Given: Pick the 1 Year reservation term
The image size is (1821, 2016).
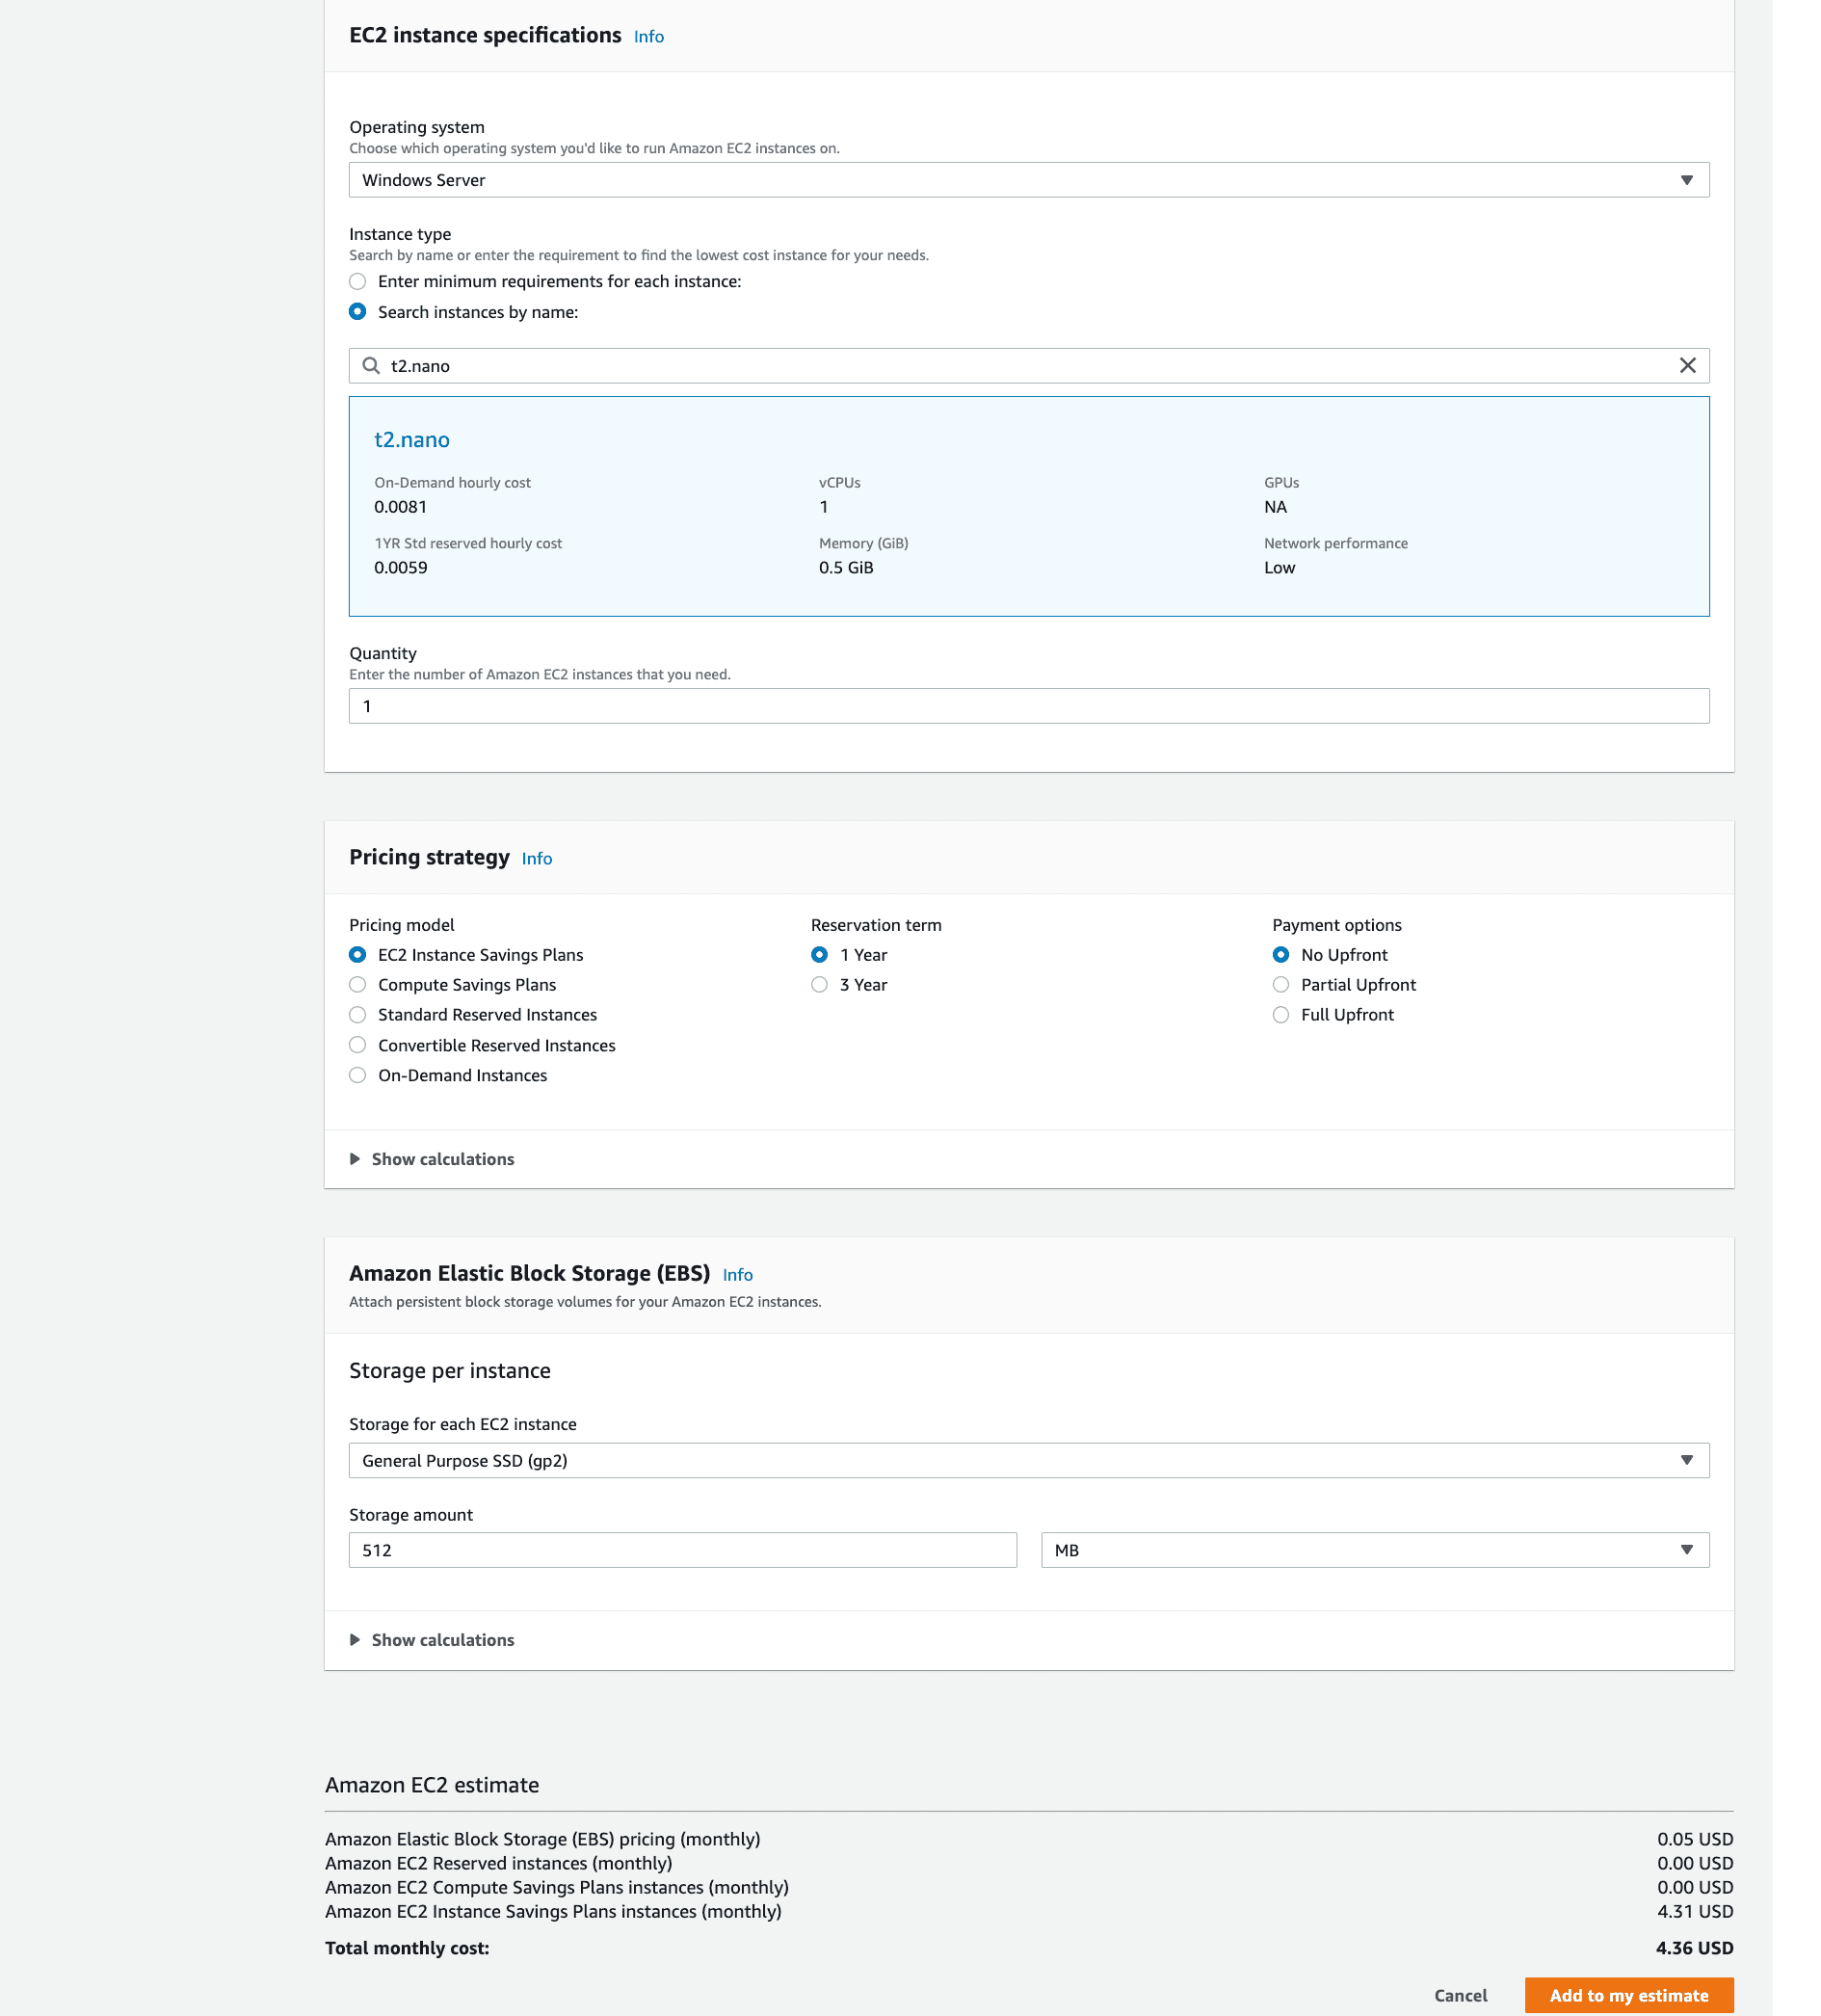Looking at the screenshot, I should (819, 955).
